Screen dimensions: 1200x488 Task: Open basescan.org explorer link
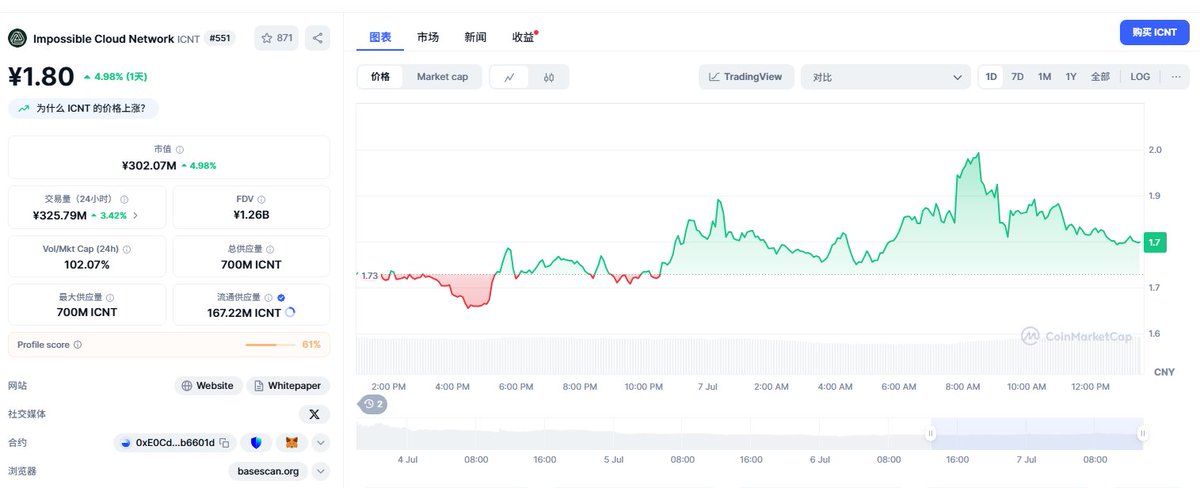point(268,471)
